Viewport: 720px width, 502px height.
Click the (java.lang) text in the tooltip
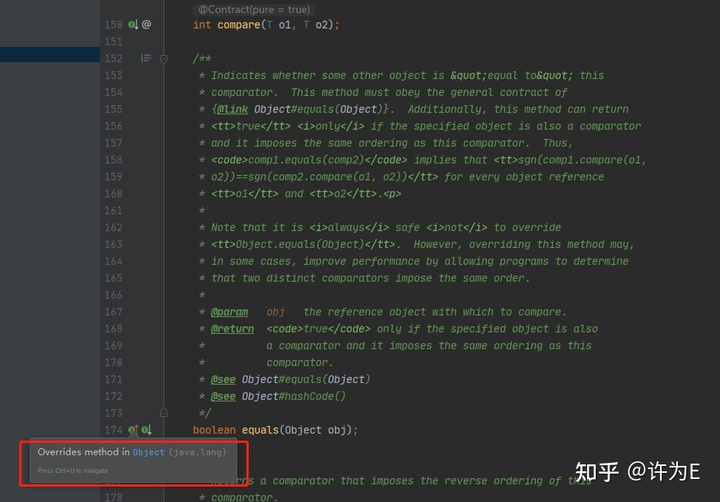(x=197, y=452)
